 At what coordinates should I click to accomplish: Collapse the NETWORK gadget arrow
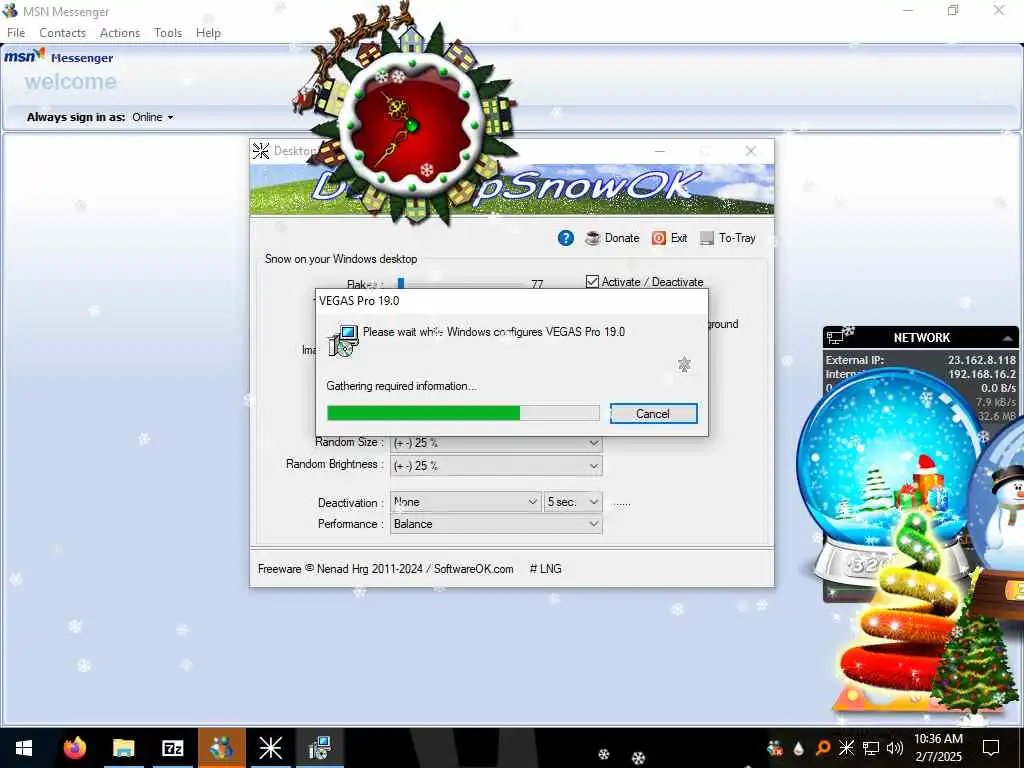coord(1007,338)
